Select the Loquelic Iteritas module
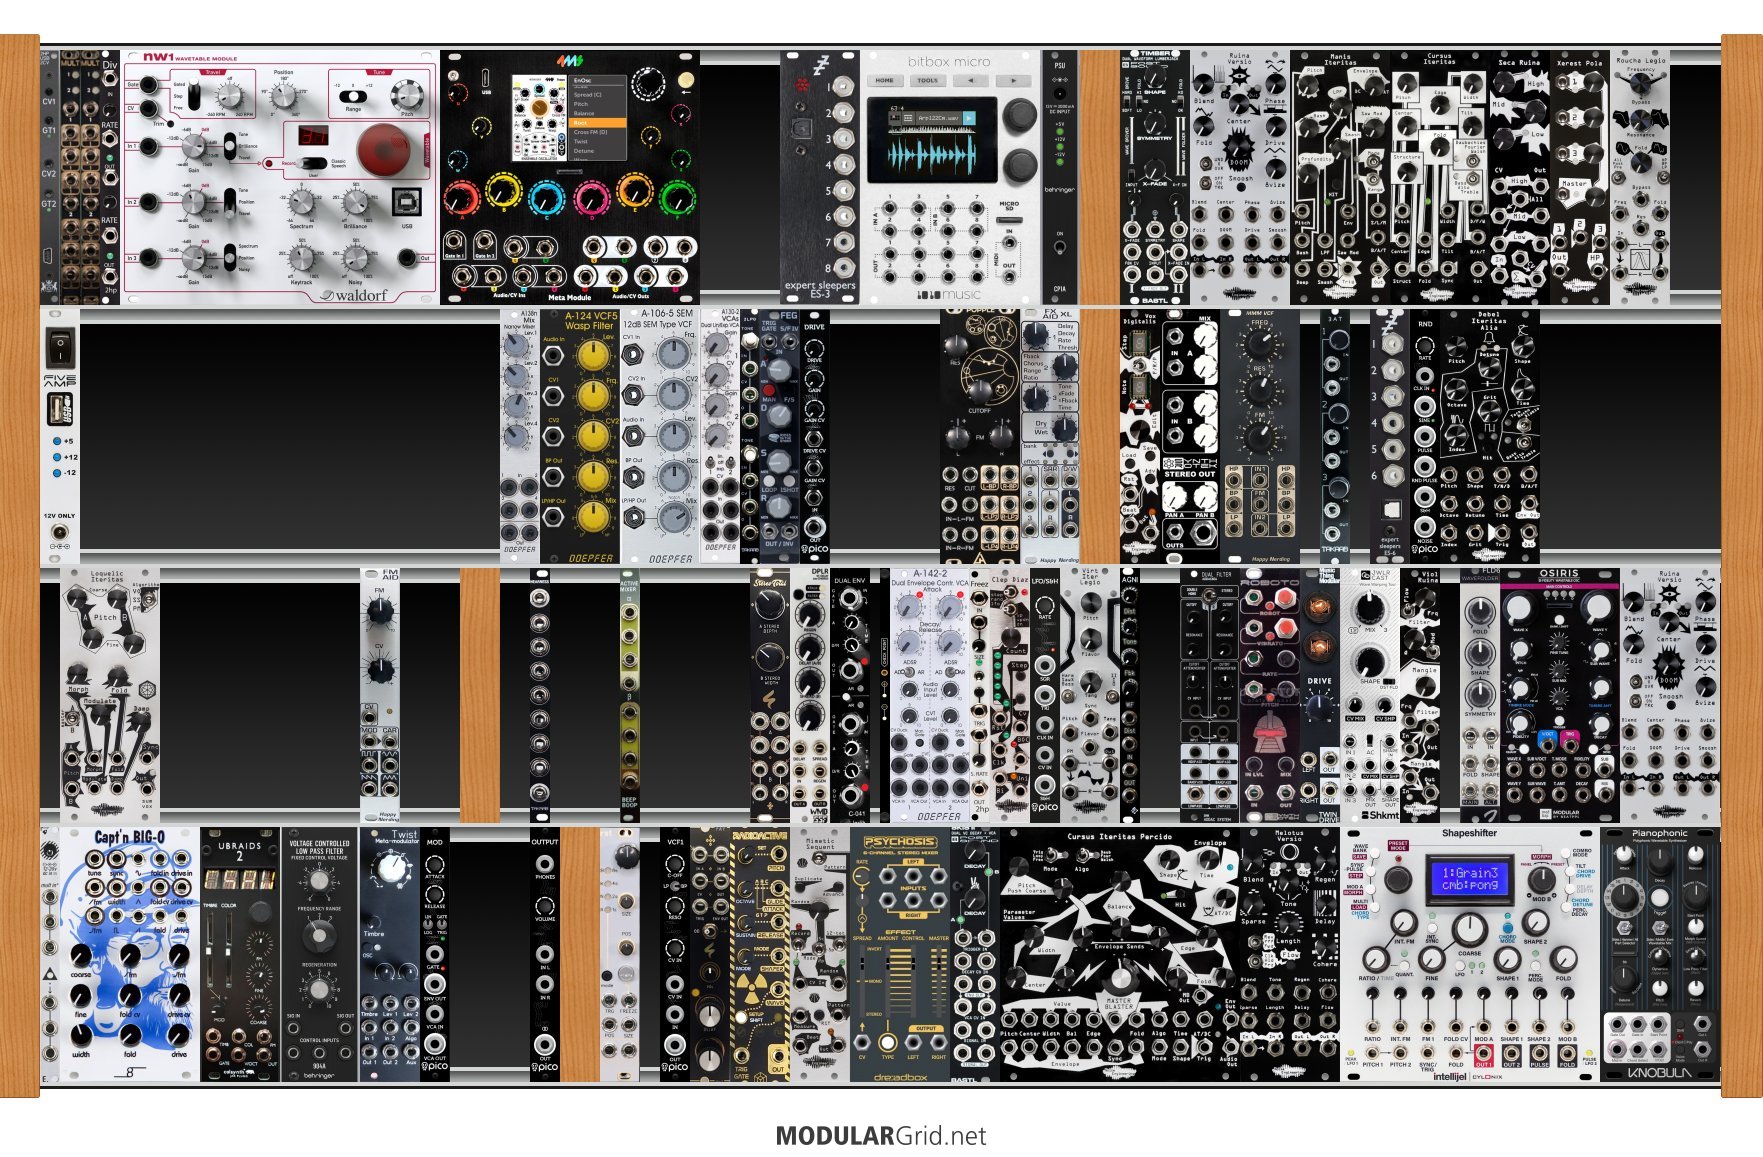 [x=110, y=696]
